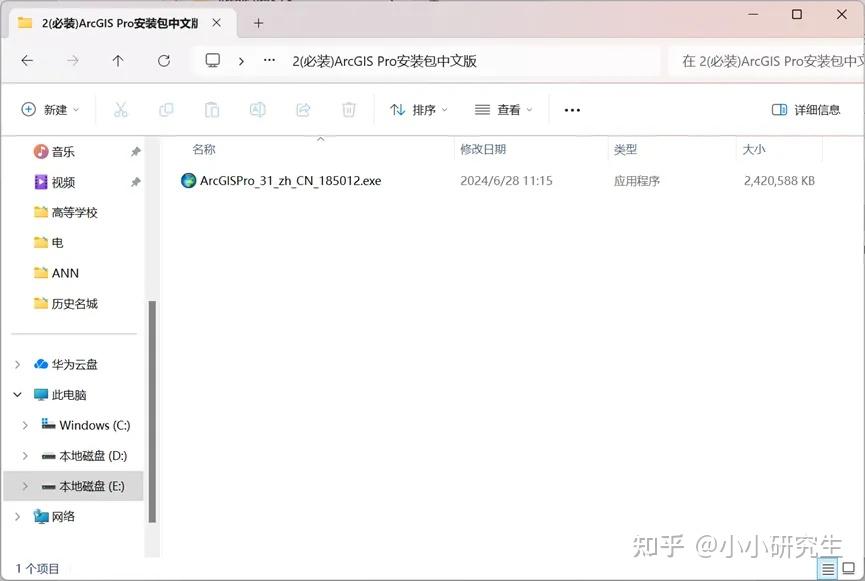Maximize the Explorer window
The width and height of the screenshot is (865, 581).
point(797,14)
